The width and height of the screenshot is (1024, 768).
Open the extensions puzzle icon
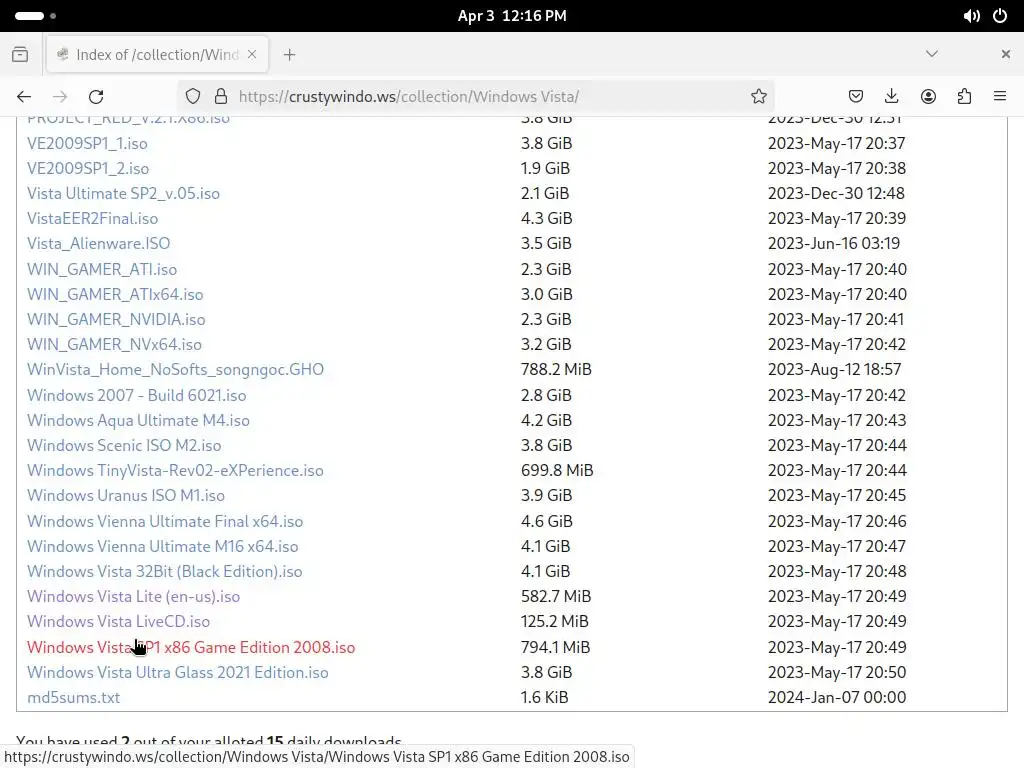[x=964, y=97]
